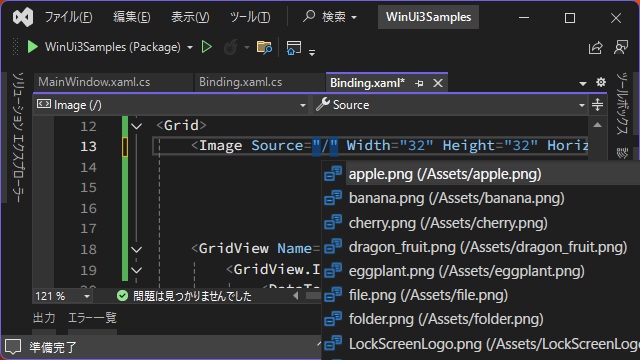Click WinUi3Samples (Package) start button label
This screenshot has width=640, height=360.
(113, 47)
